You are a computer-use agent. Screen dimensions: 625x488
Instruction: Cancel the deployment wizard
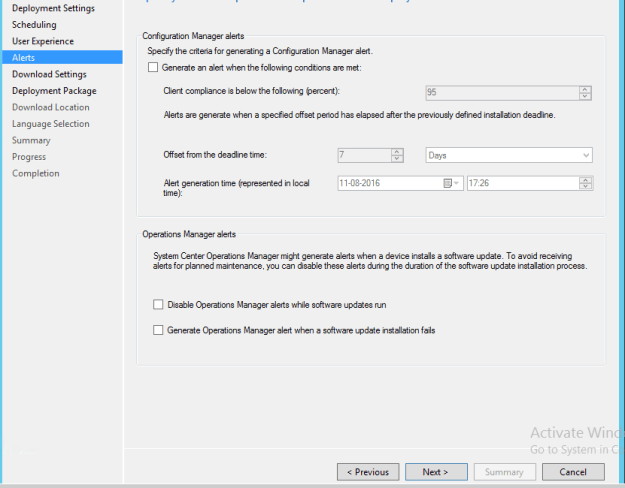click(x=573, y=472)
